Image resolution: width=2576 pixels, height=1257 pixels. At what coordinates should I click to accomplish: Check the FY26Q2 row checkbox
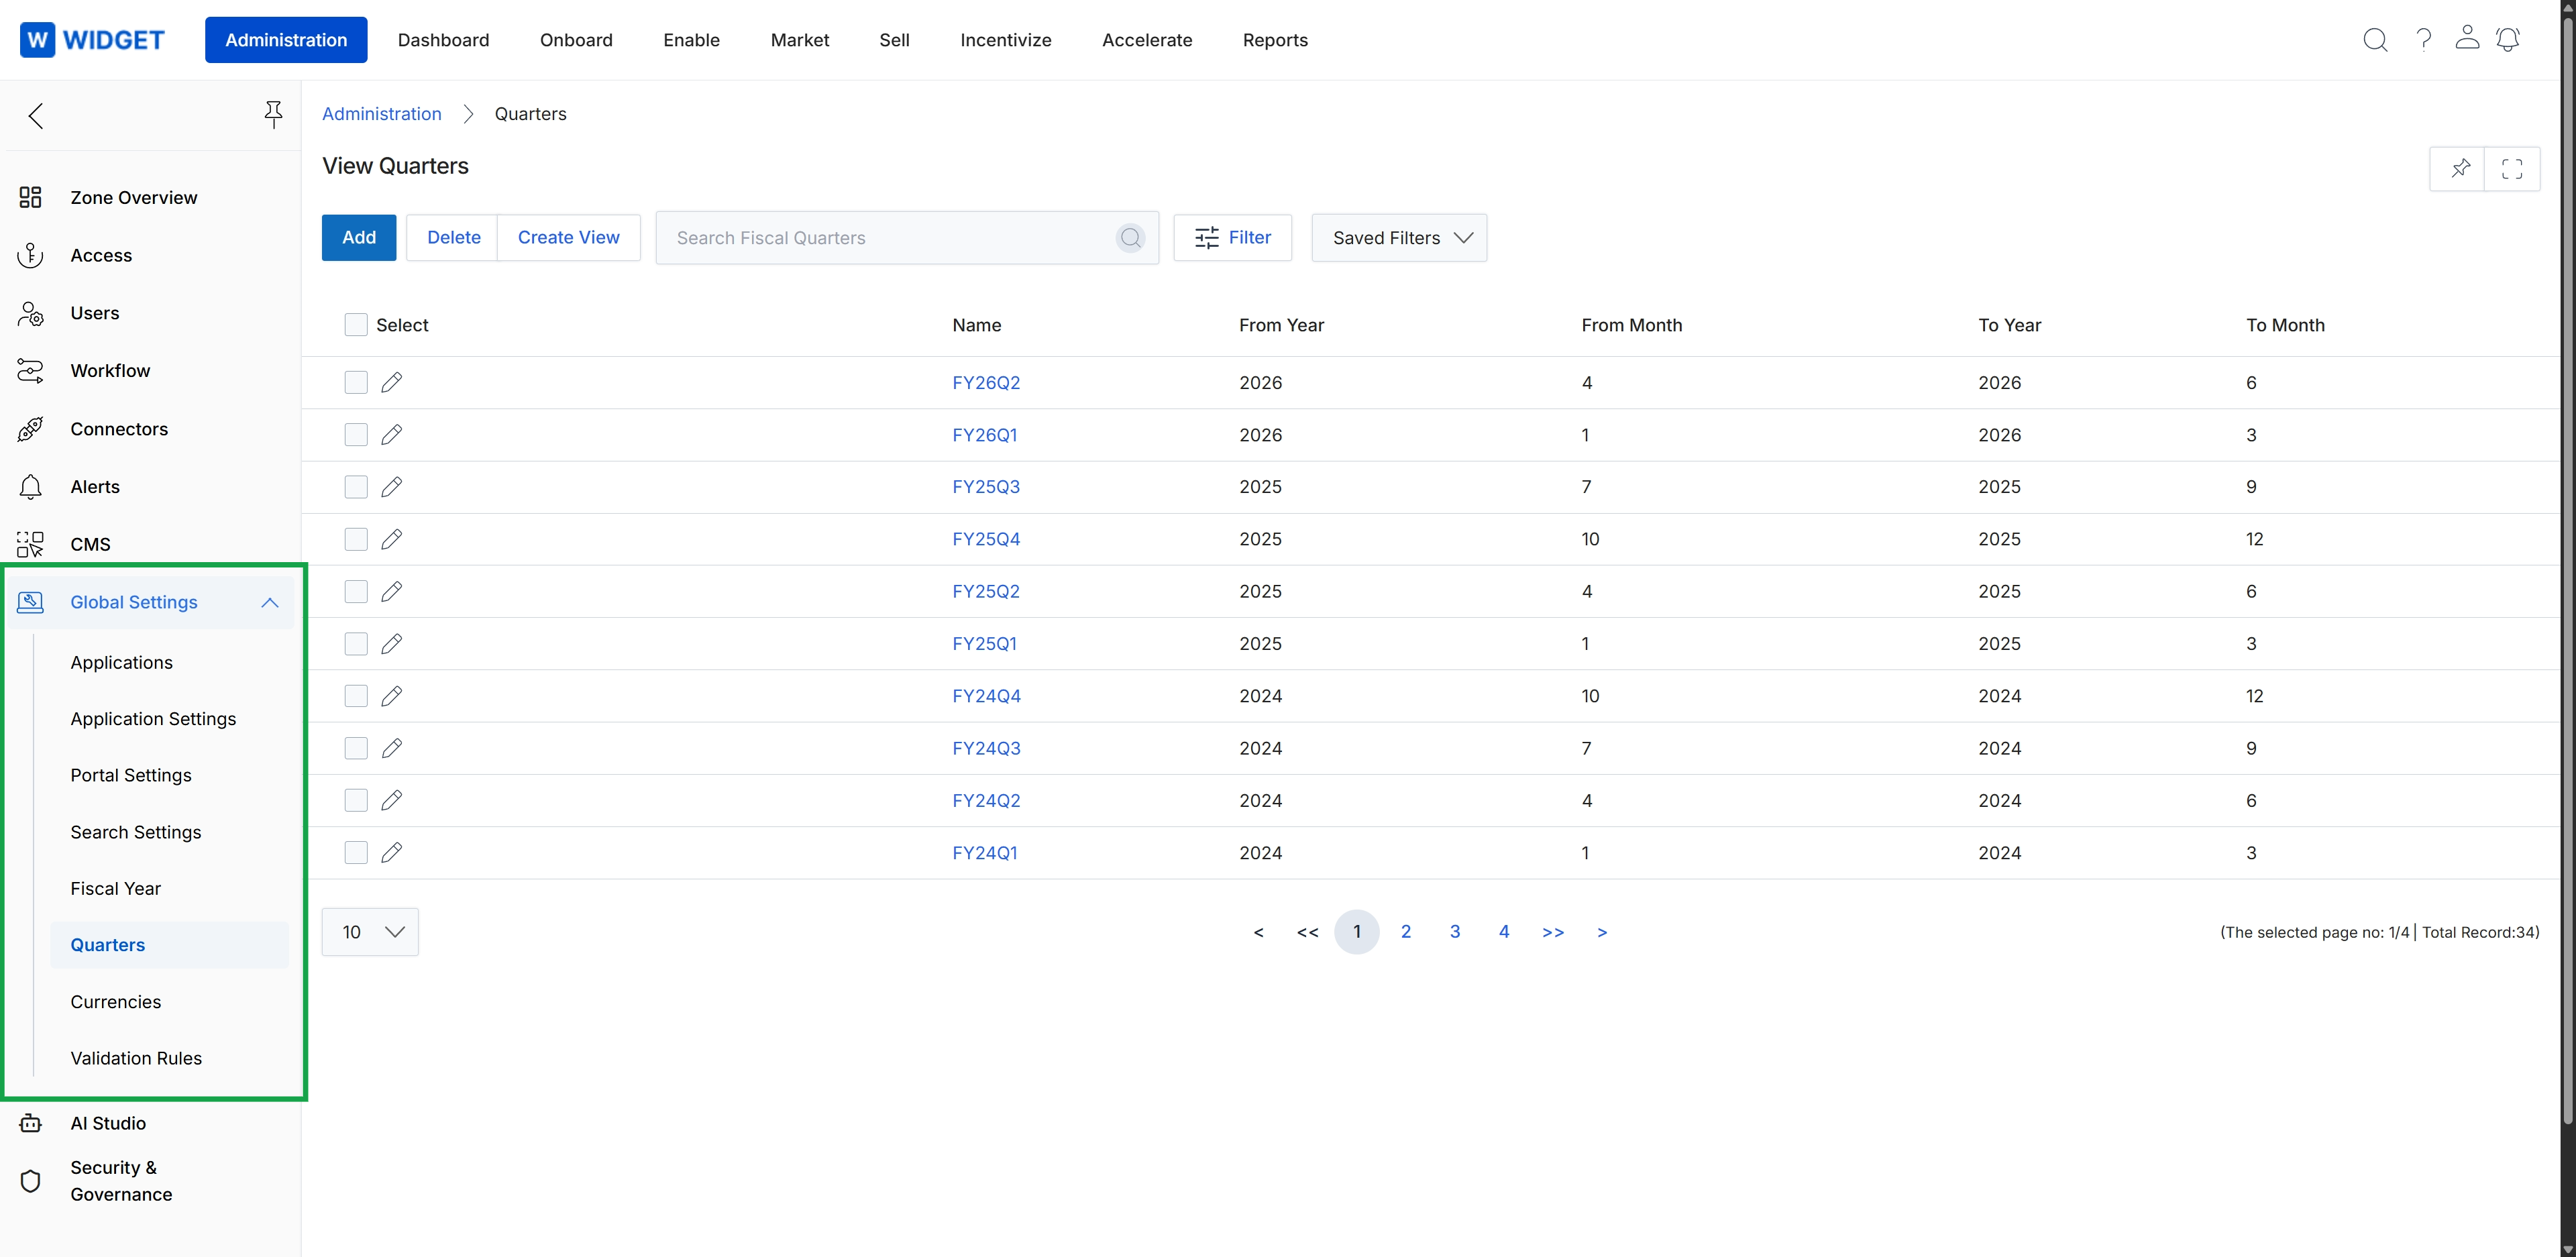(356, 383)
